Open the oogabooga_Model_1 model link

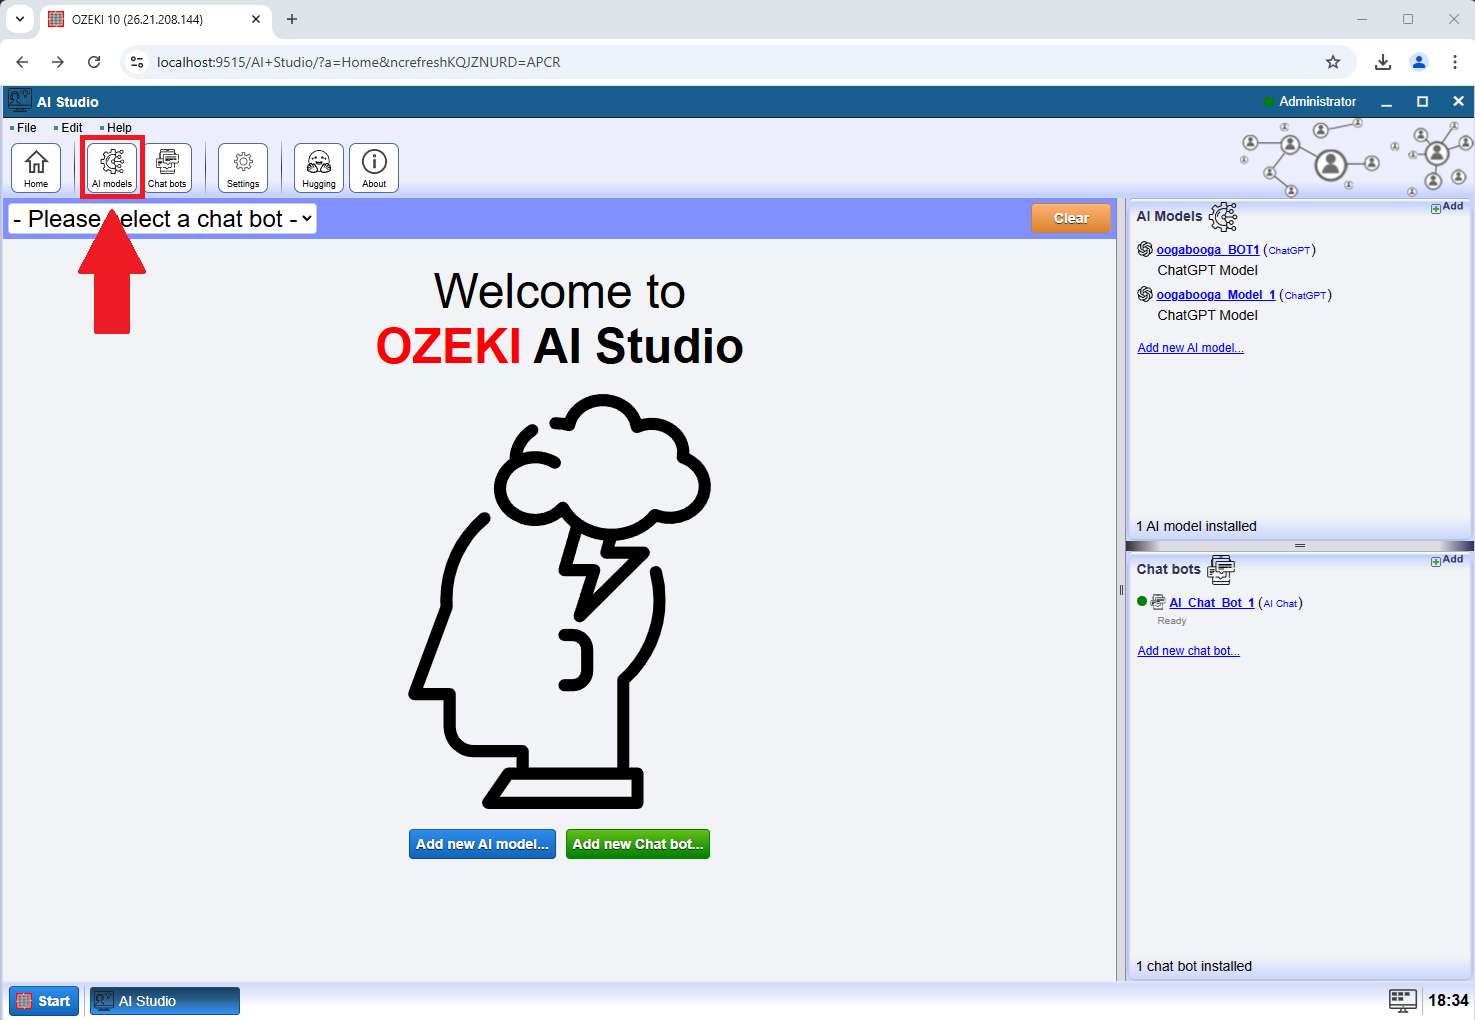point(1216,295)
